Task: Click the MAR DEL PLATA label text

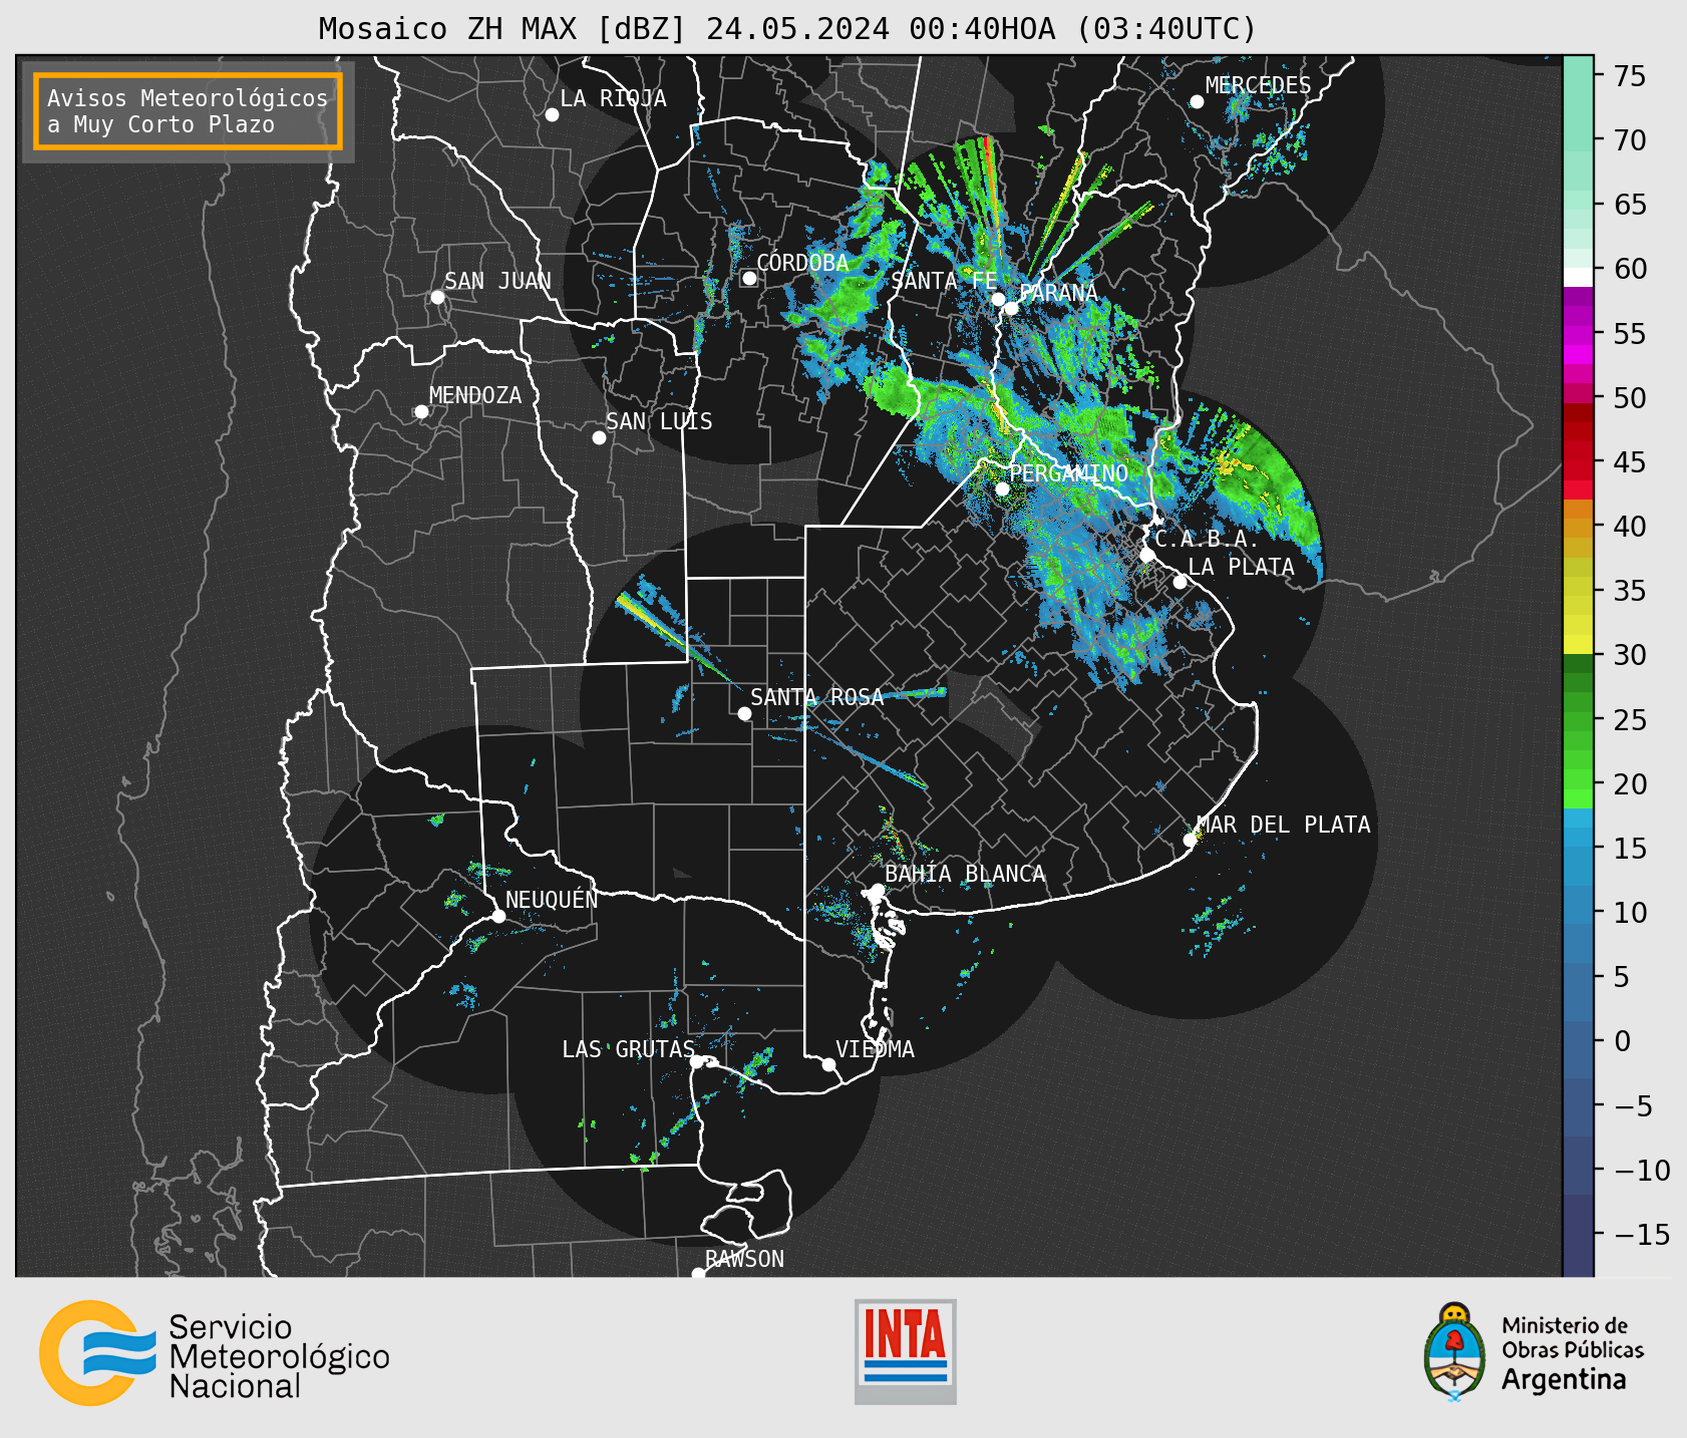Action: point(1283,825)
